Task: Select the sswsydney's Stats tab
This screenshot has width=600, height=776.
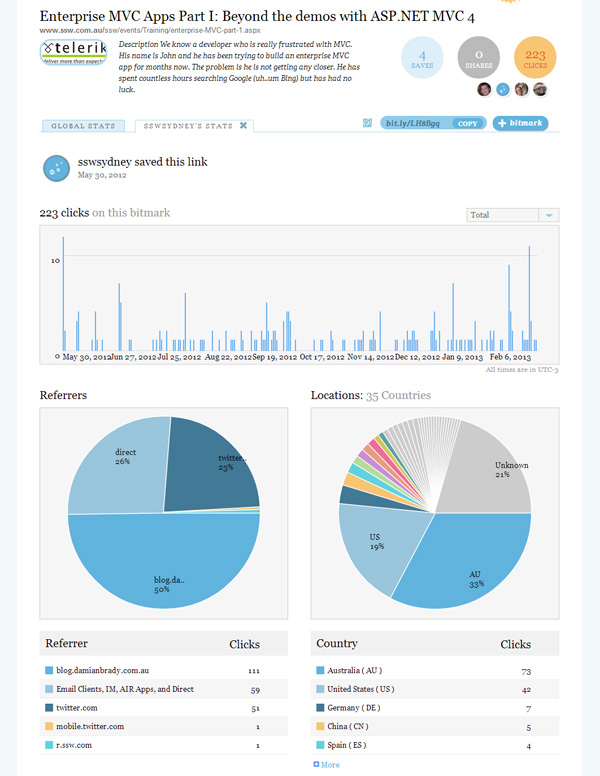Action: [x=188, y=126]
